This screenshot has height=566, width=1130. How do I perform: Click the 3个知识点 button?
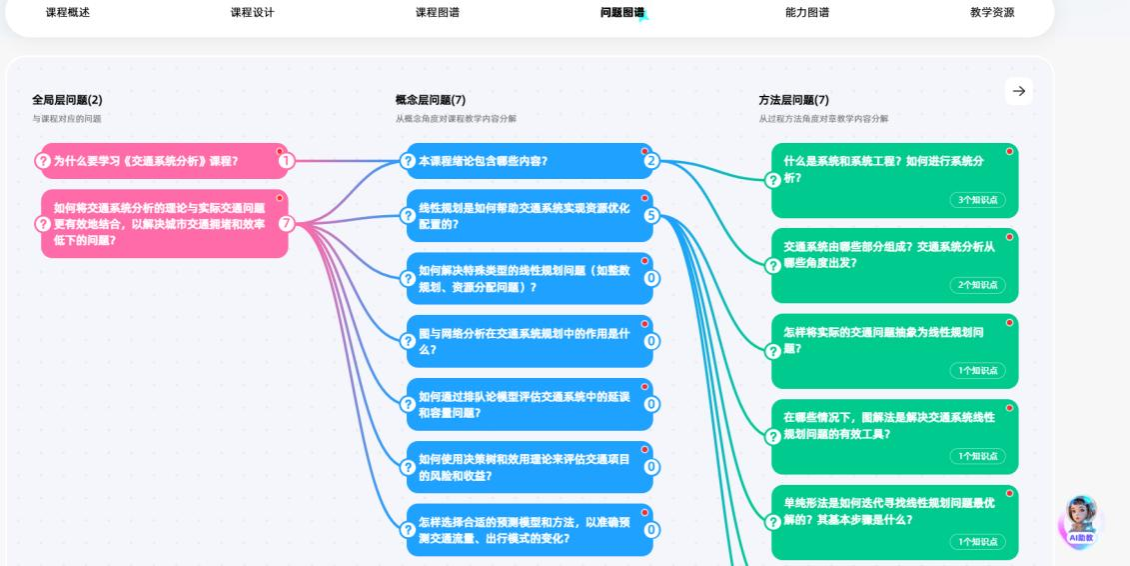tap(977, 200)
